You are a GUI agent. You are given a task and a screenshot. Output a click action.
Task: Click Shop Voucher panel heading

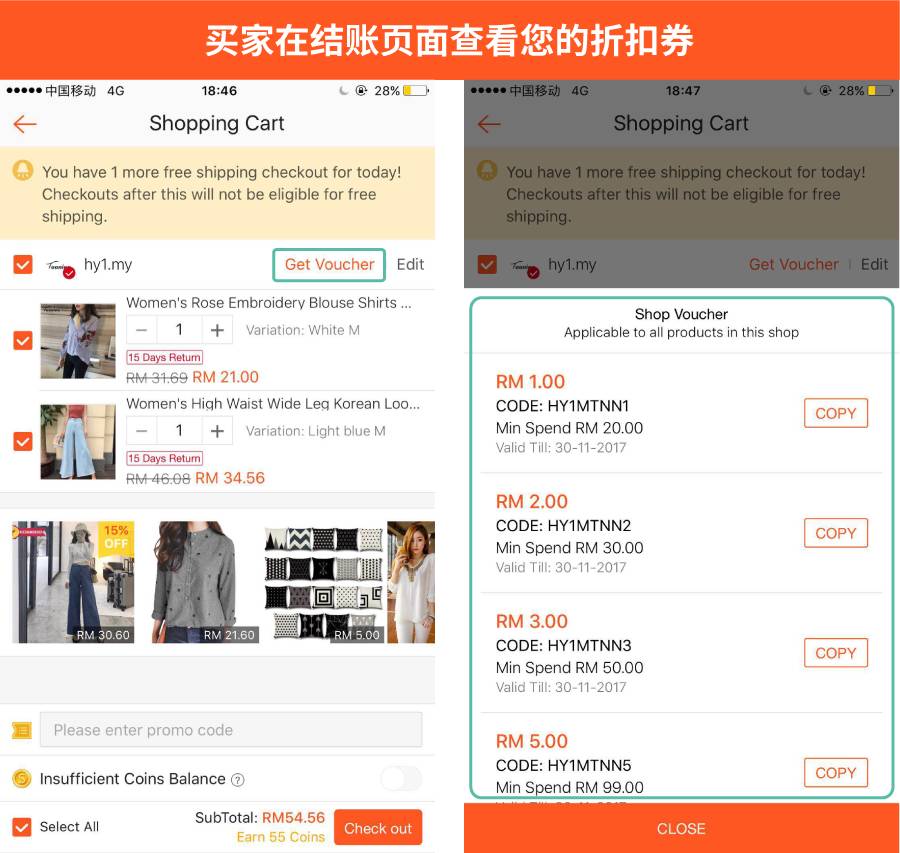681,314
